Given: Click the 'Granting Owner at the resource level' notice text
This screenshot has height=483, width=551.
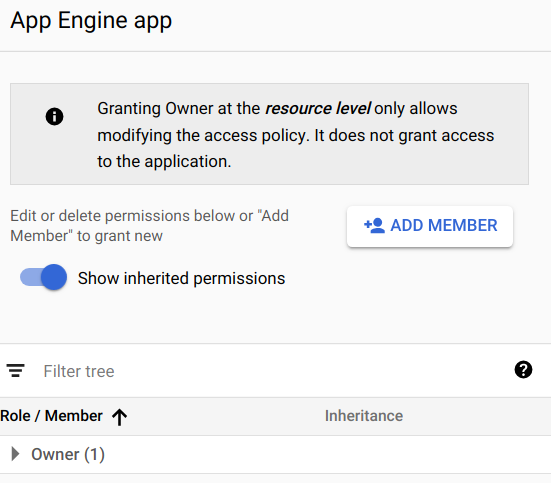Looking at the screenshot, I should coord(296,135).
